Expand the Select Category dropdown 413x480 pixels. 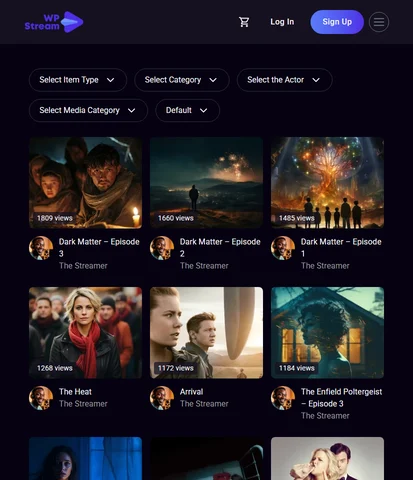(x=182, y=80)
